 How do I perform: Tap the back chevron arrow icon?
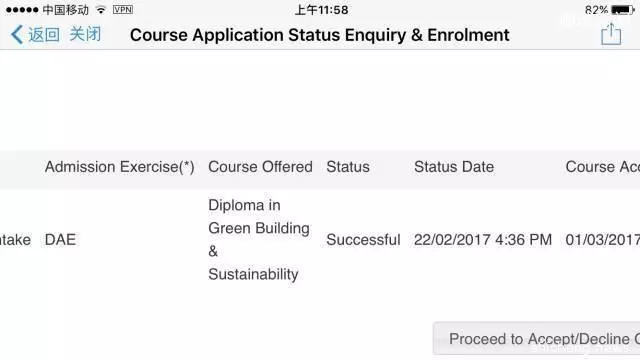coord(17,35)
